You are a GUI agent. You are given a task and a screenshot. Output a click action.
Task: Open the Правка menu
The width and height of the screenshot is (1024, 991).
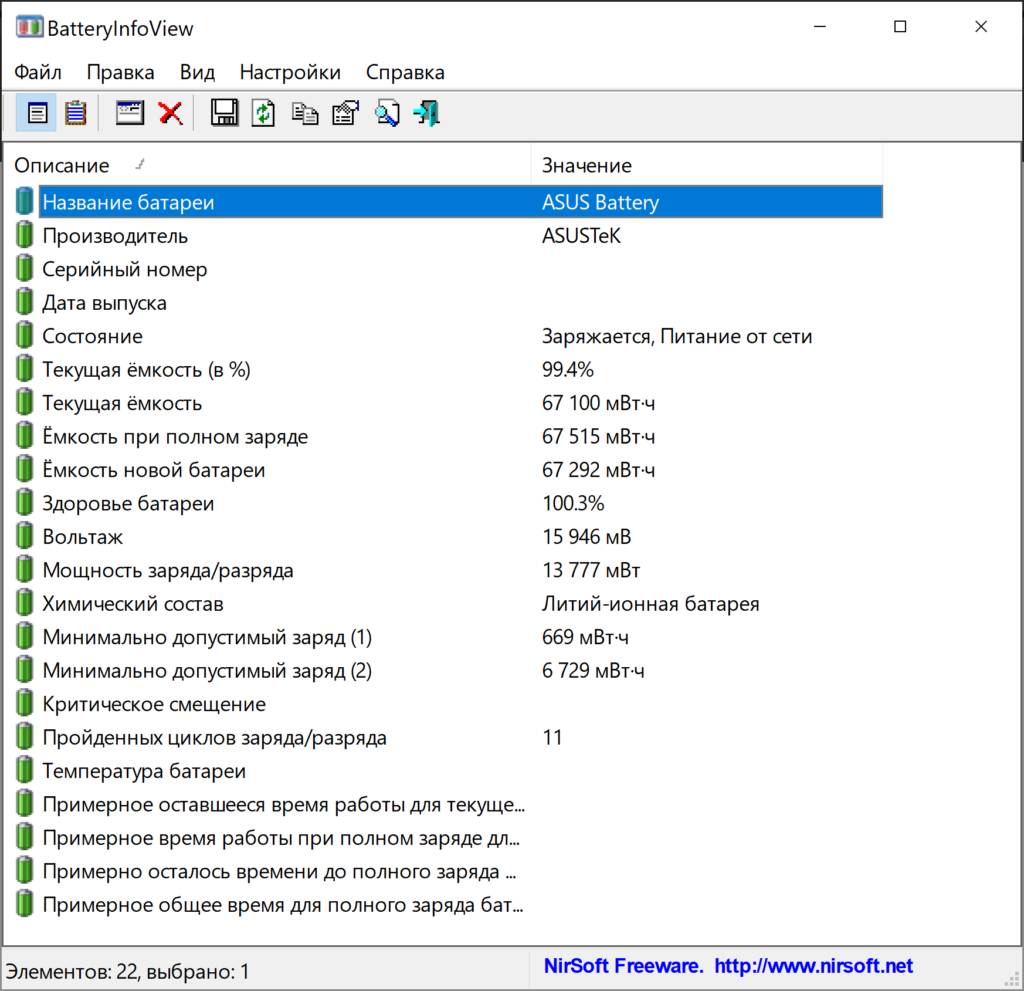tap(121, 72)
